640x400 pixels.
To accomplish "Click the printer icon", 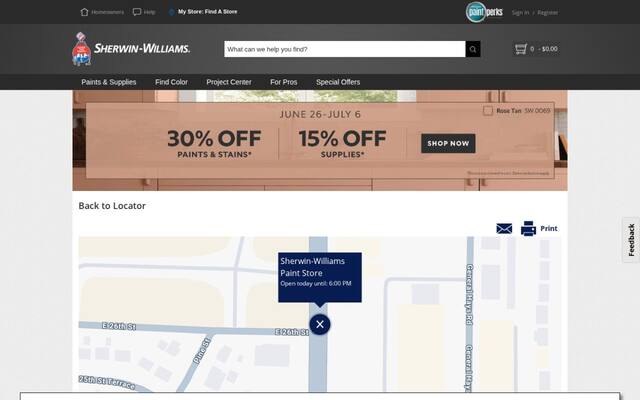I will [528, 229].
